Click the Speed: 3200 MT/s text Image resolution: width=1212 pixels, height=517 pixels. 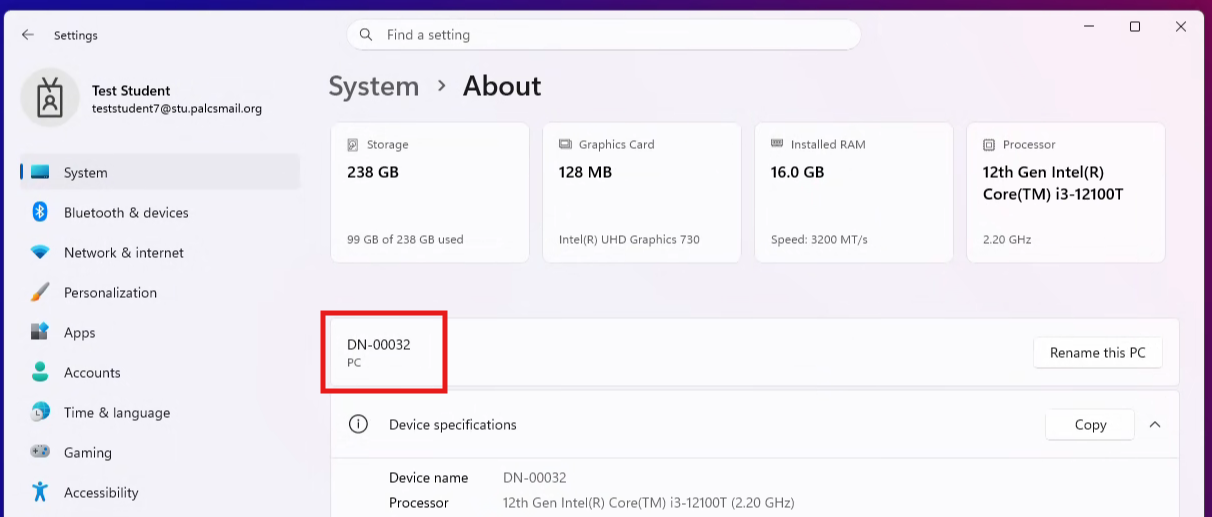pyautogui.click(x=819, y=240)
